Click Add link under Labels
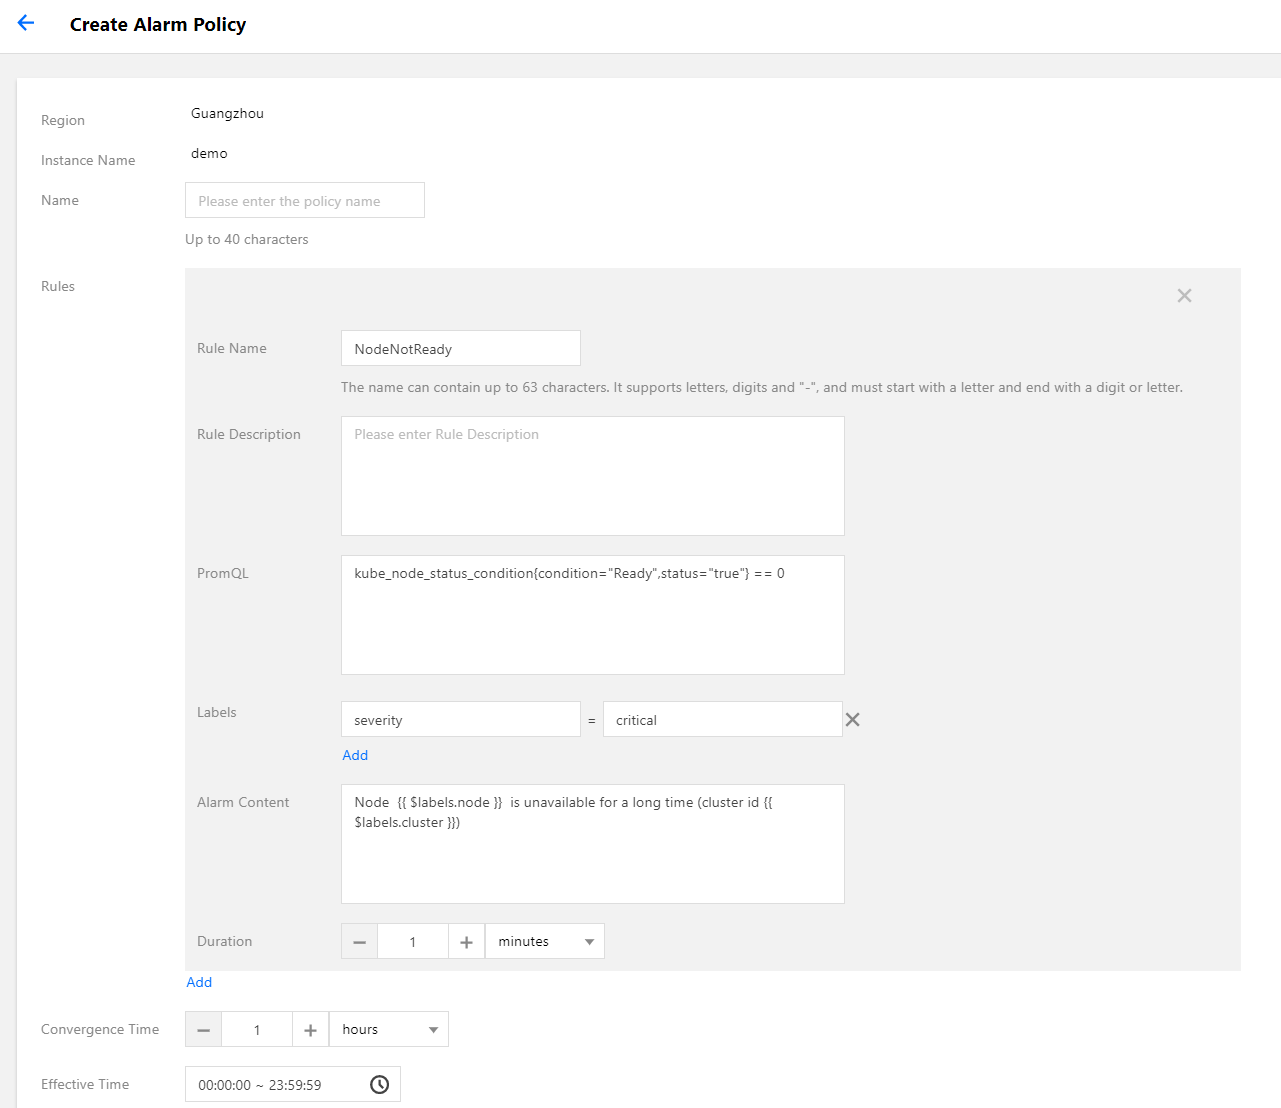The height and width of the screenshot is (1108, 1281). point(355,755)
